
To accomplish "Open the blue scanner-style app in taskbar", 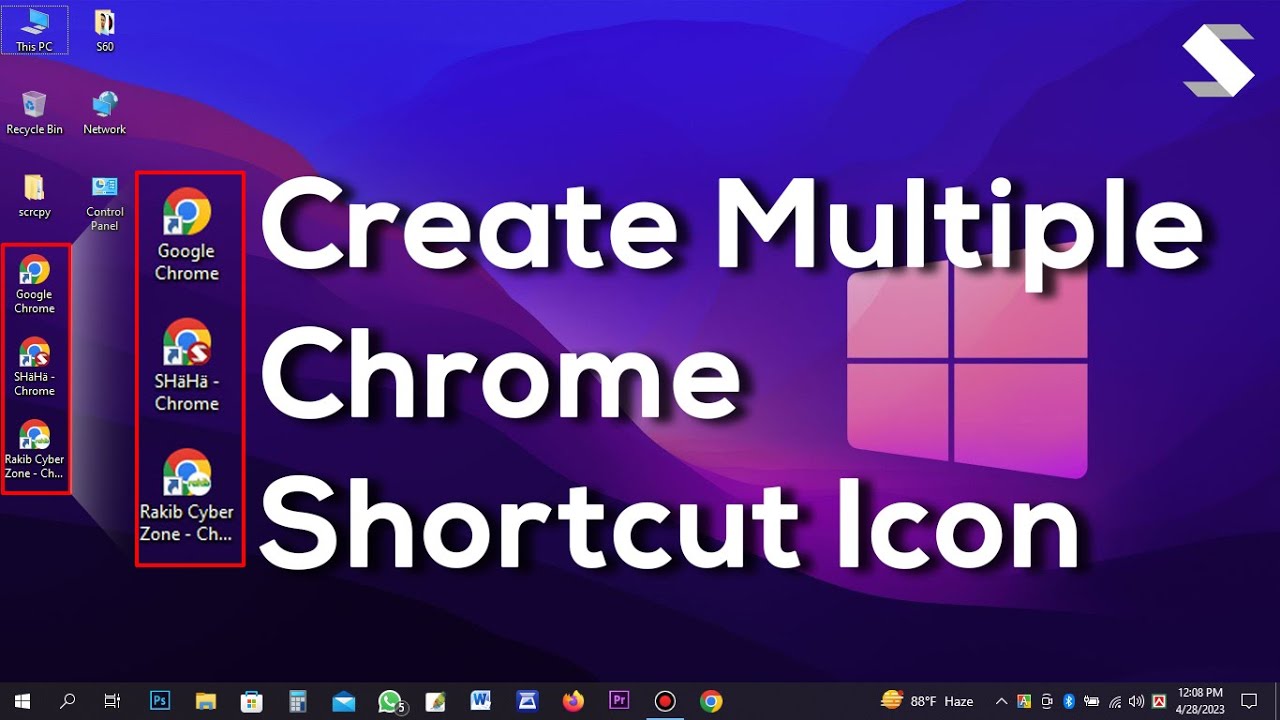I will pyautogui.click(x=527, y=701).
